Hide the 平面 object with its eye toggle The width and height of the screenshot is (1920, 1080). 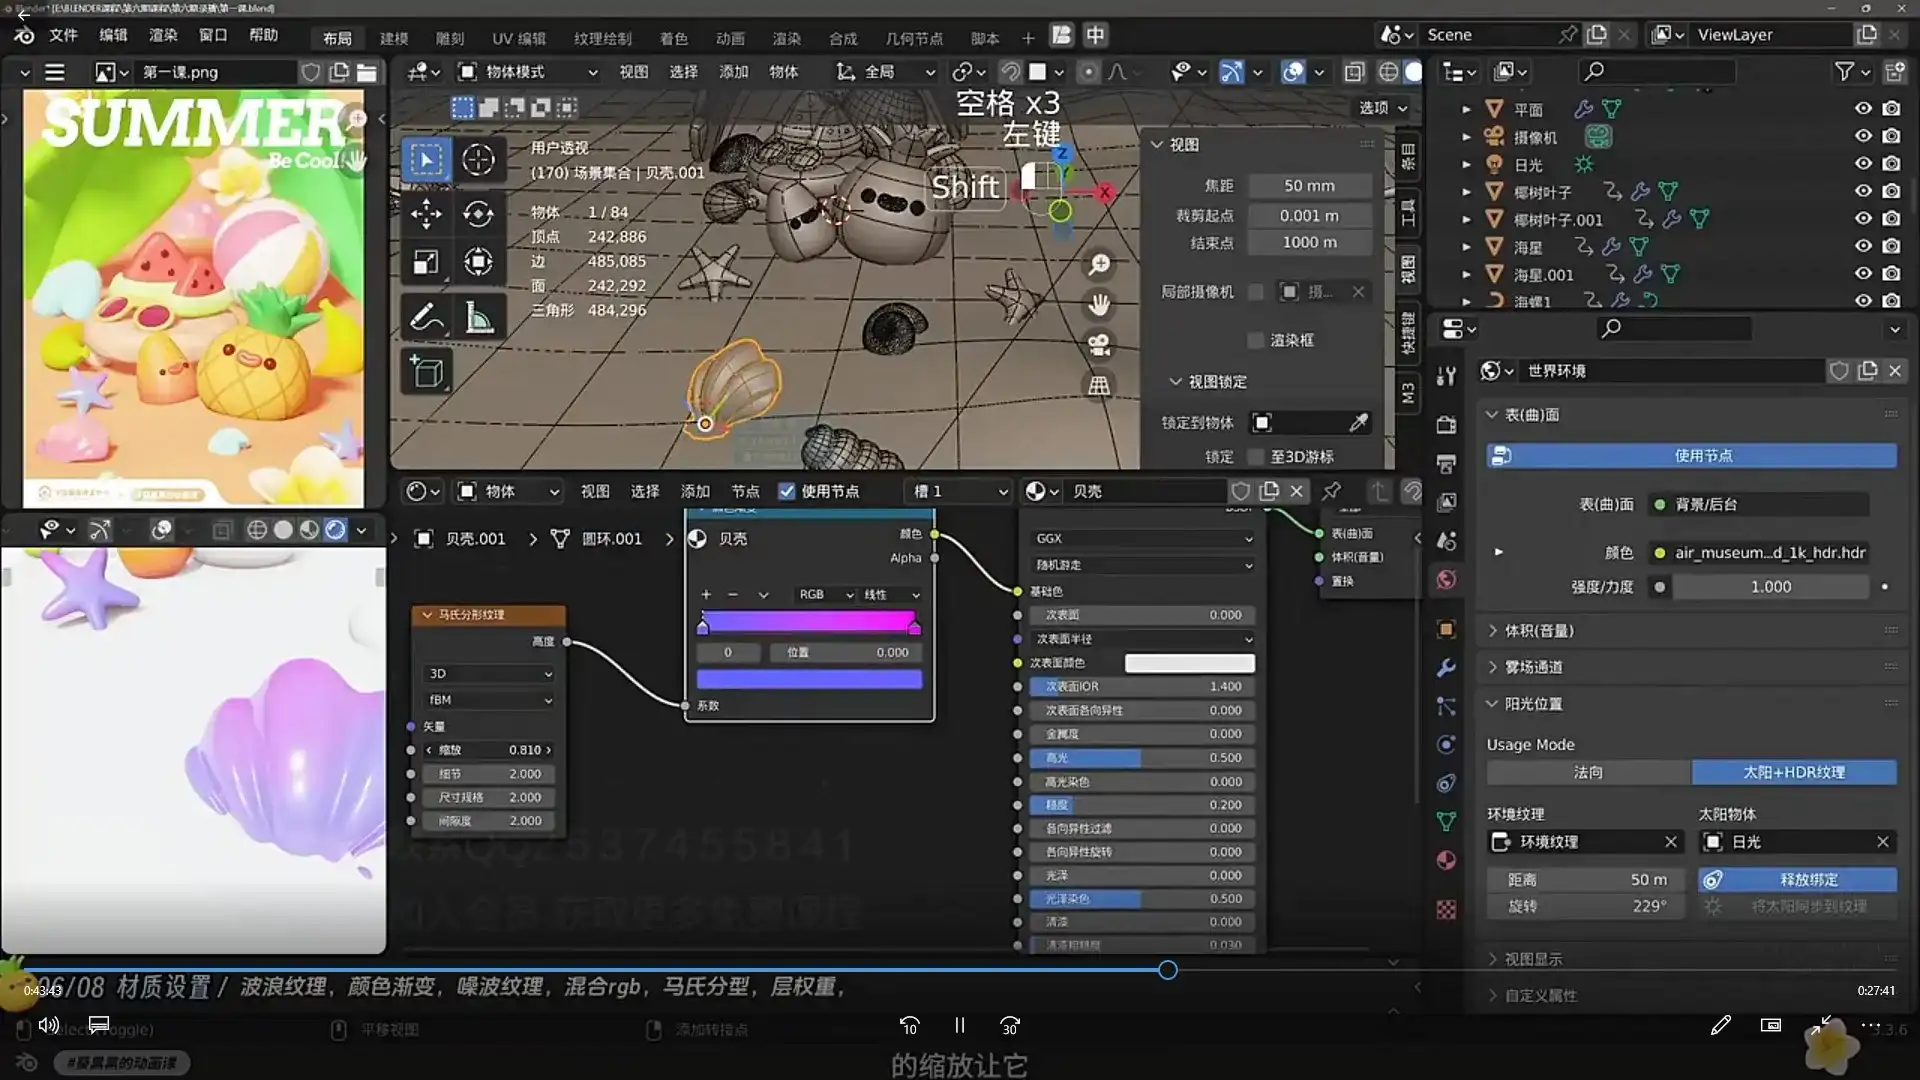[1863, 108]
